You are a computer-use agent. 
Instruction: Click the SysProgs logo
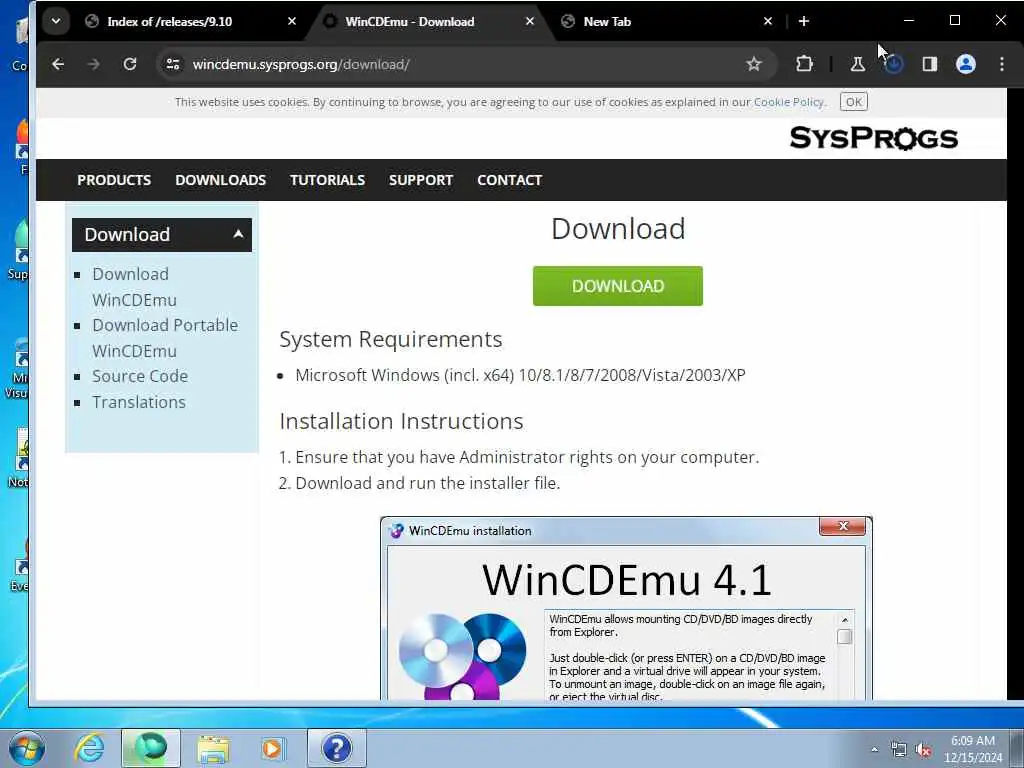pos(874,138)
